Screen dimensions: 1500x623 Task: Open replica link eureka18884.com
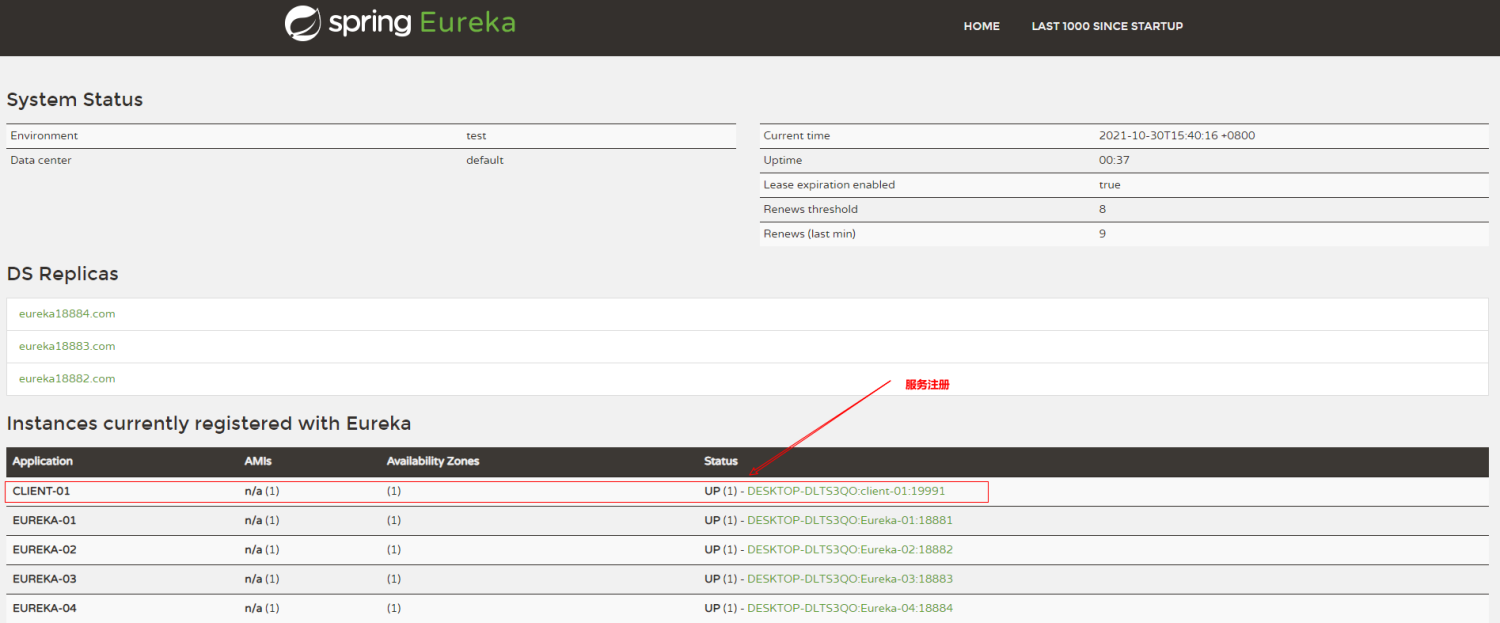click(67, 314)
